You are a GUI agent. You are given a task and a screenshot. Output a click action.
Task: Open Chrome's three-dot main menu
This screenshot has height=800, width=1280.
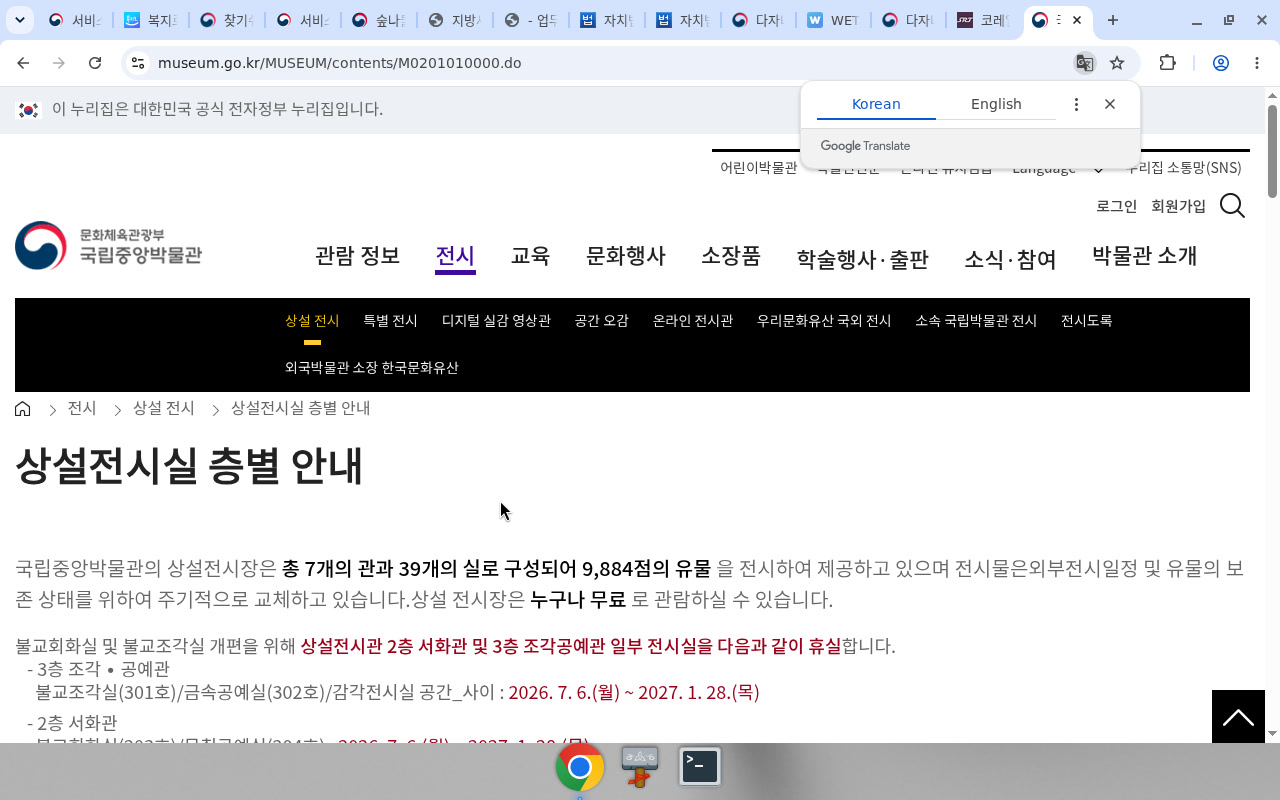(1257, 63)
